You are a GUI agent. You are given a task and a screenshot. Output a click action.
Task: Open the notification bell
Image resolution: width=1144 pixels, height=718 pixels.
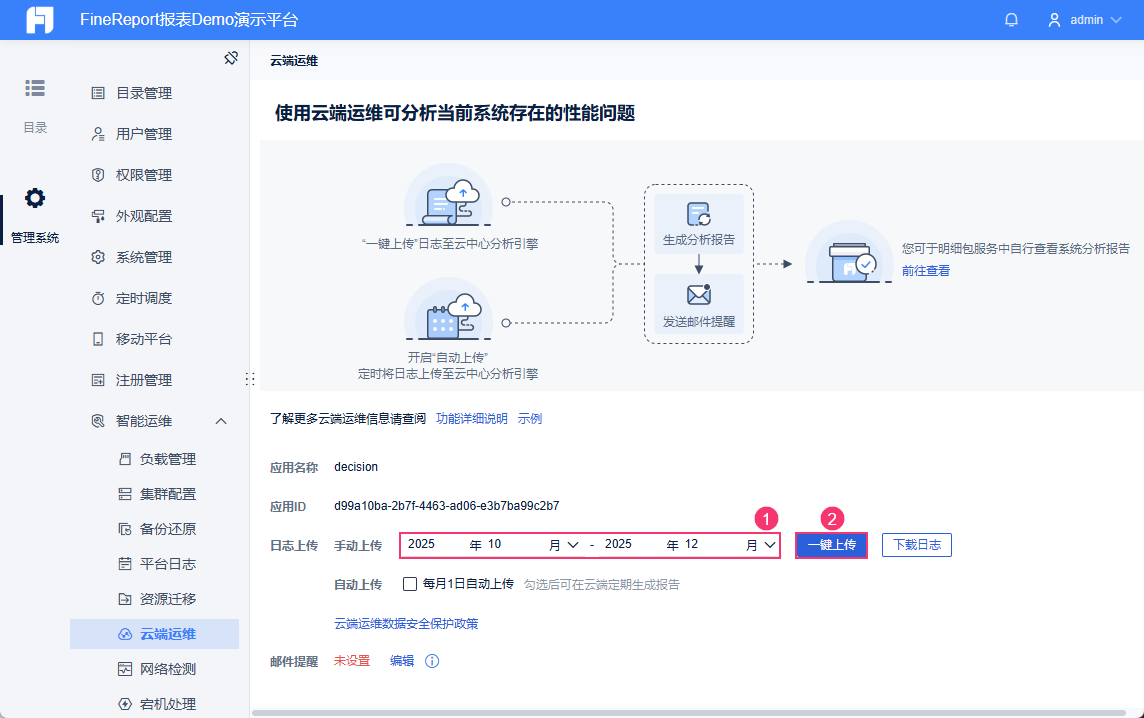tap(1011, 20)
